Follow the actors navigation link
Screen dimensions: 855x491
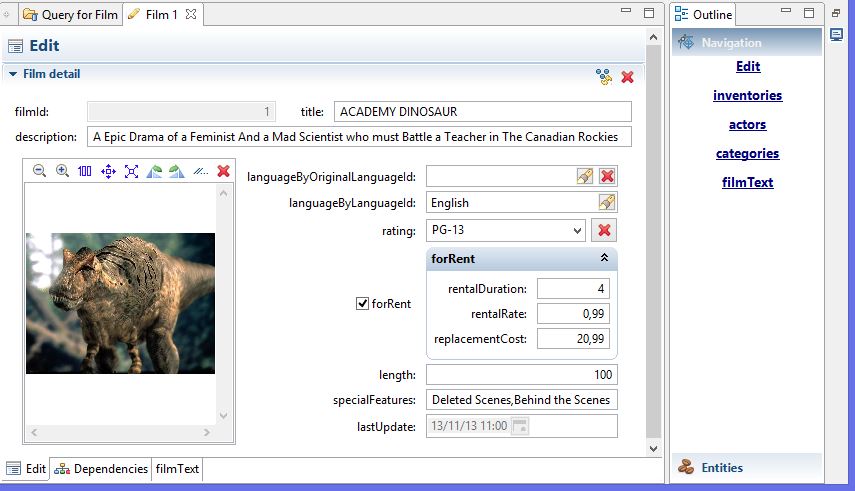[747, 125]
